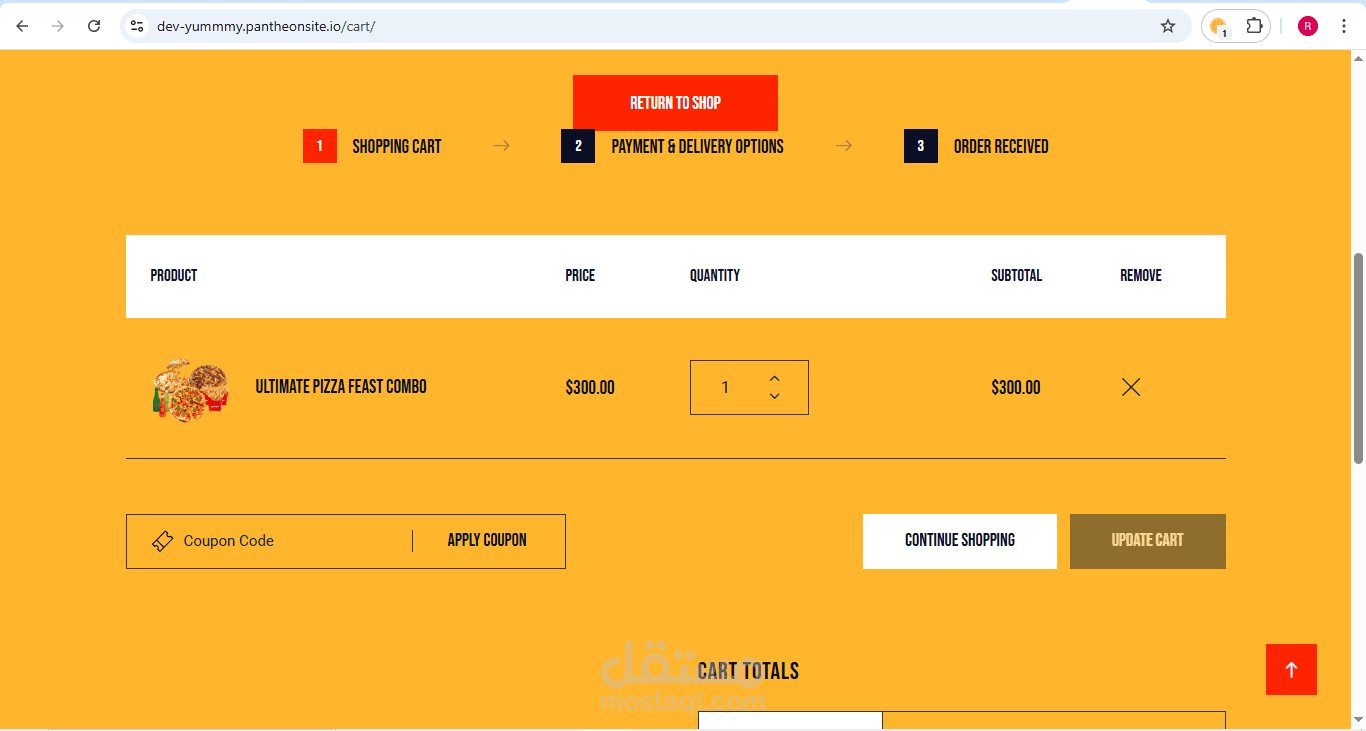Open the Chrome three-dot menu
The height and width of the screenshot is (731, 1366).
click(1344, 26)
